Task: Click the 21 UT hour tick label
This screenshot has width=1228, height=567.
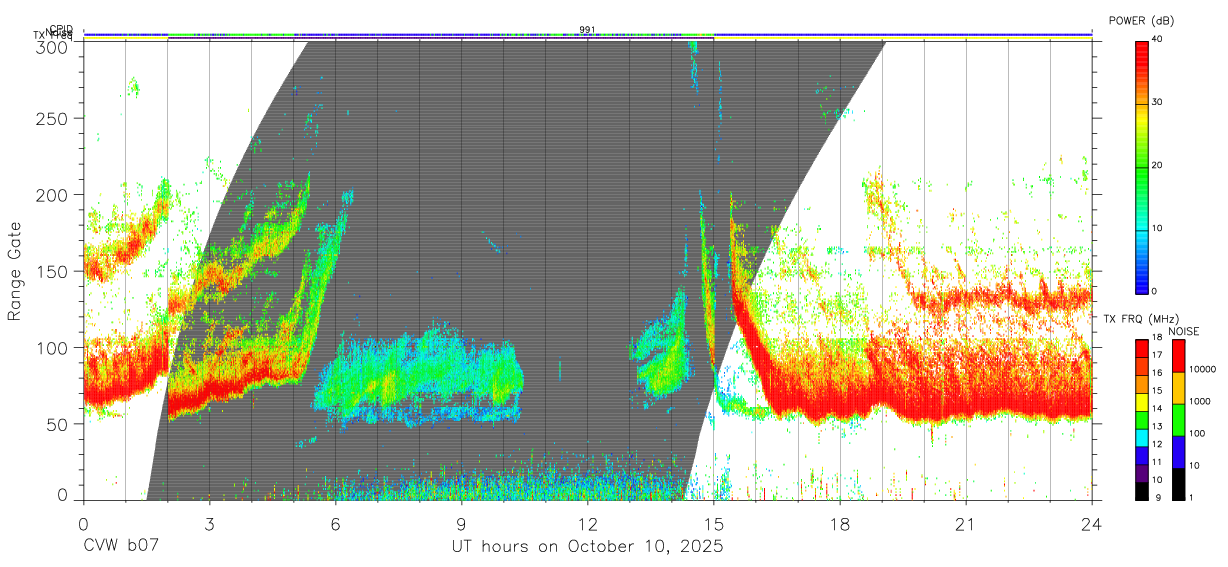Action: (x=966, y=524)
